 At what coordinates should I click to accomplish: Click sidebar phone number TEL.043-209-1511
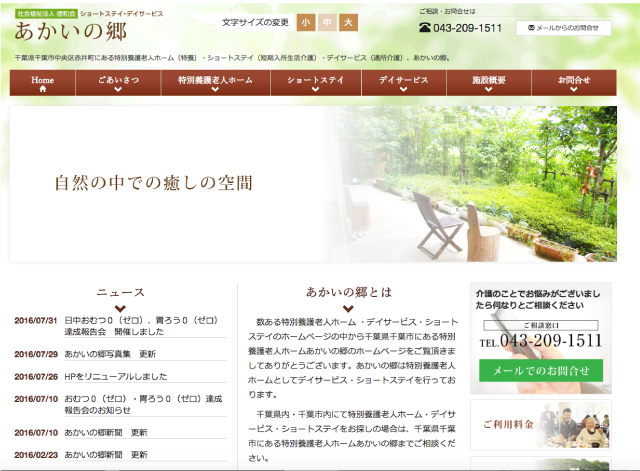click(x=541, y=341)
